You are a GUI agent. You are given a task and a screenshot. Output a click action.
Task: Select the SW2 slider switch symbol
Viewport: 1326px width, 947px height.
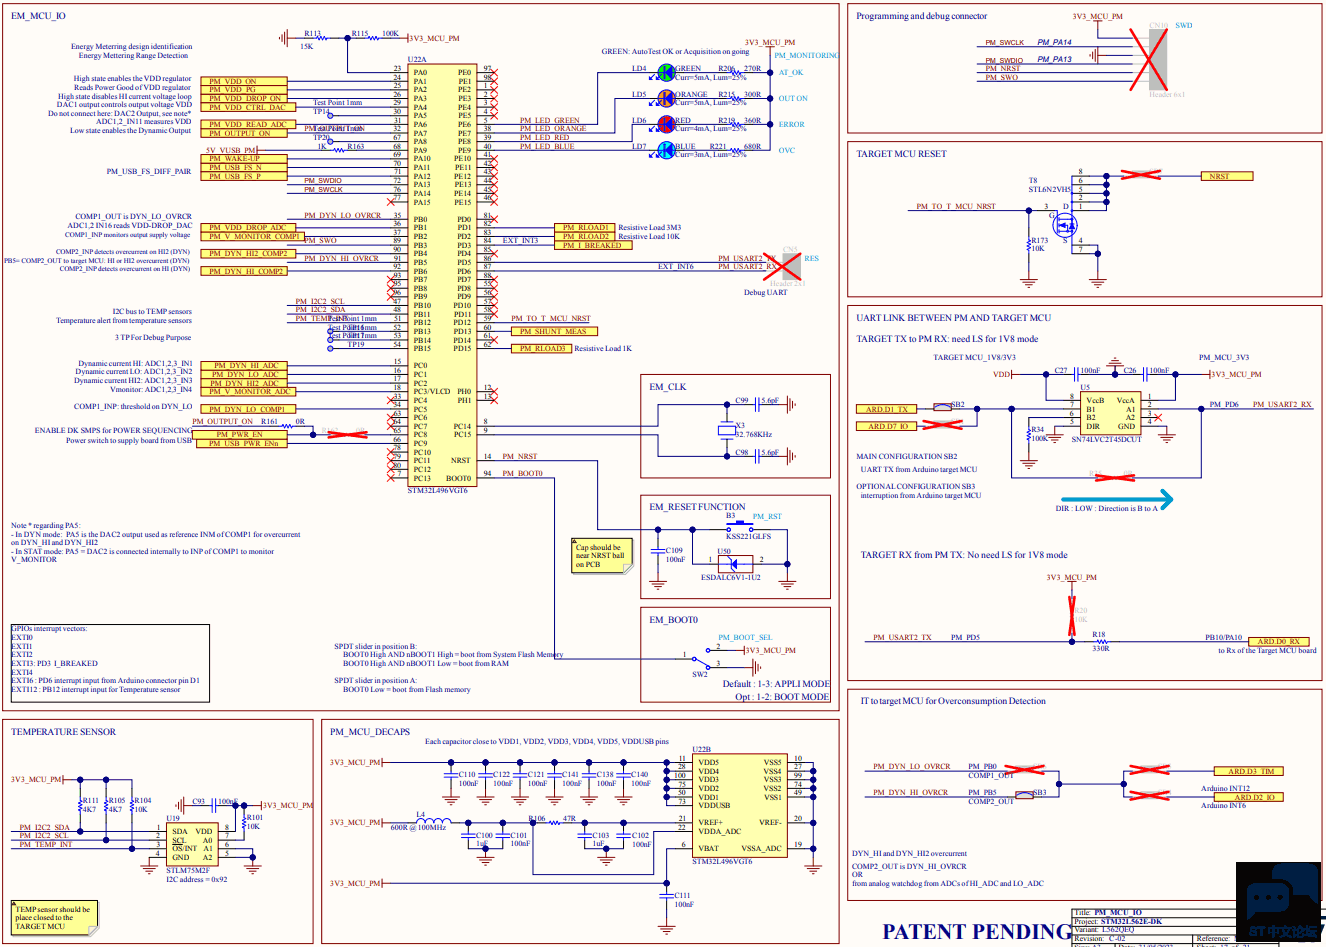[x=701, y=660]
